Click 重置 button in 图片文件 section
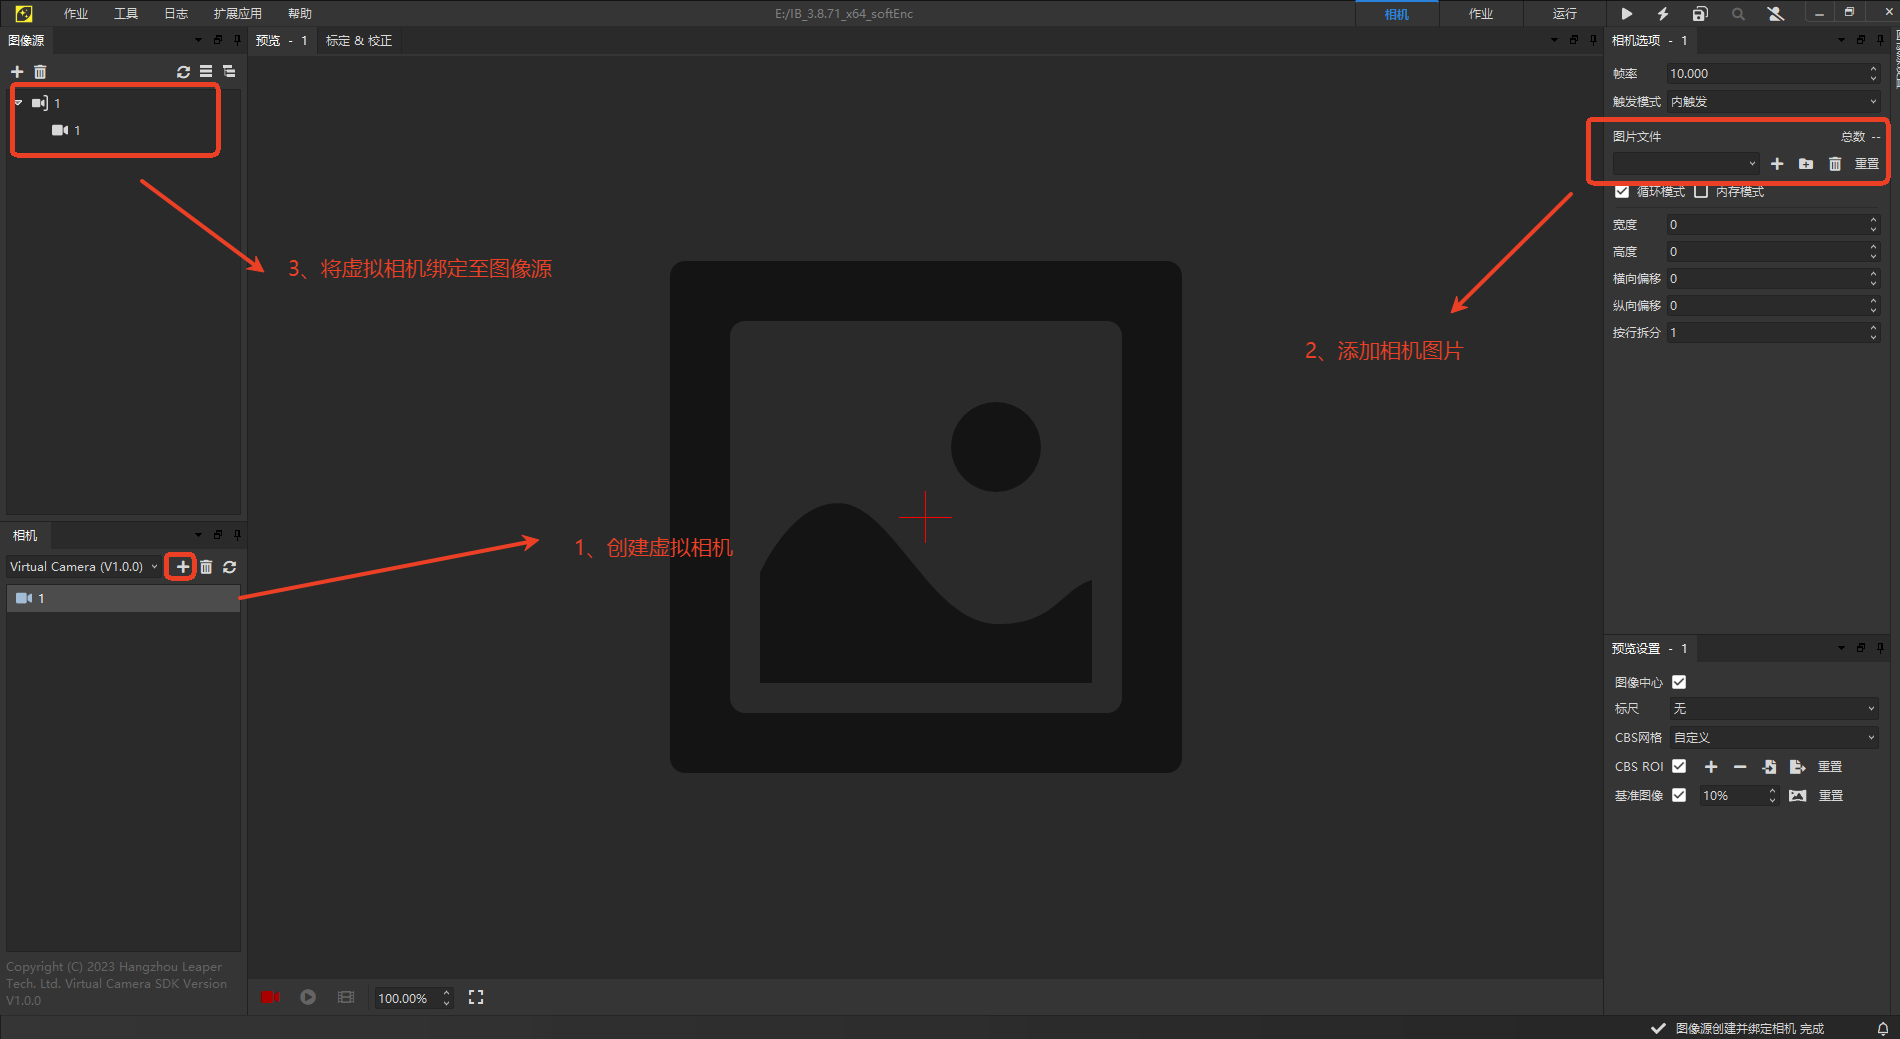Screen dimensions: 1900x1039 click(x=1866, y=164)
